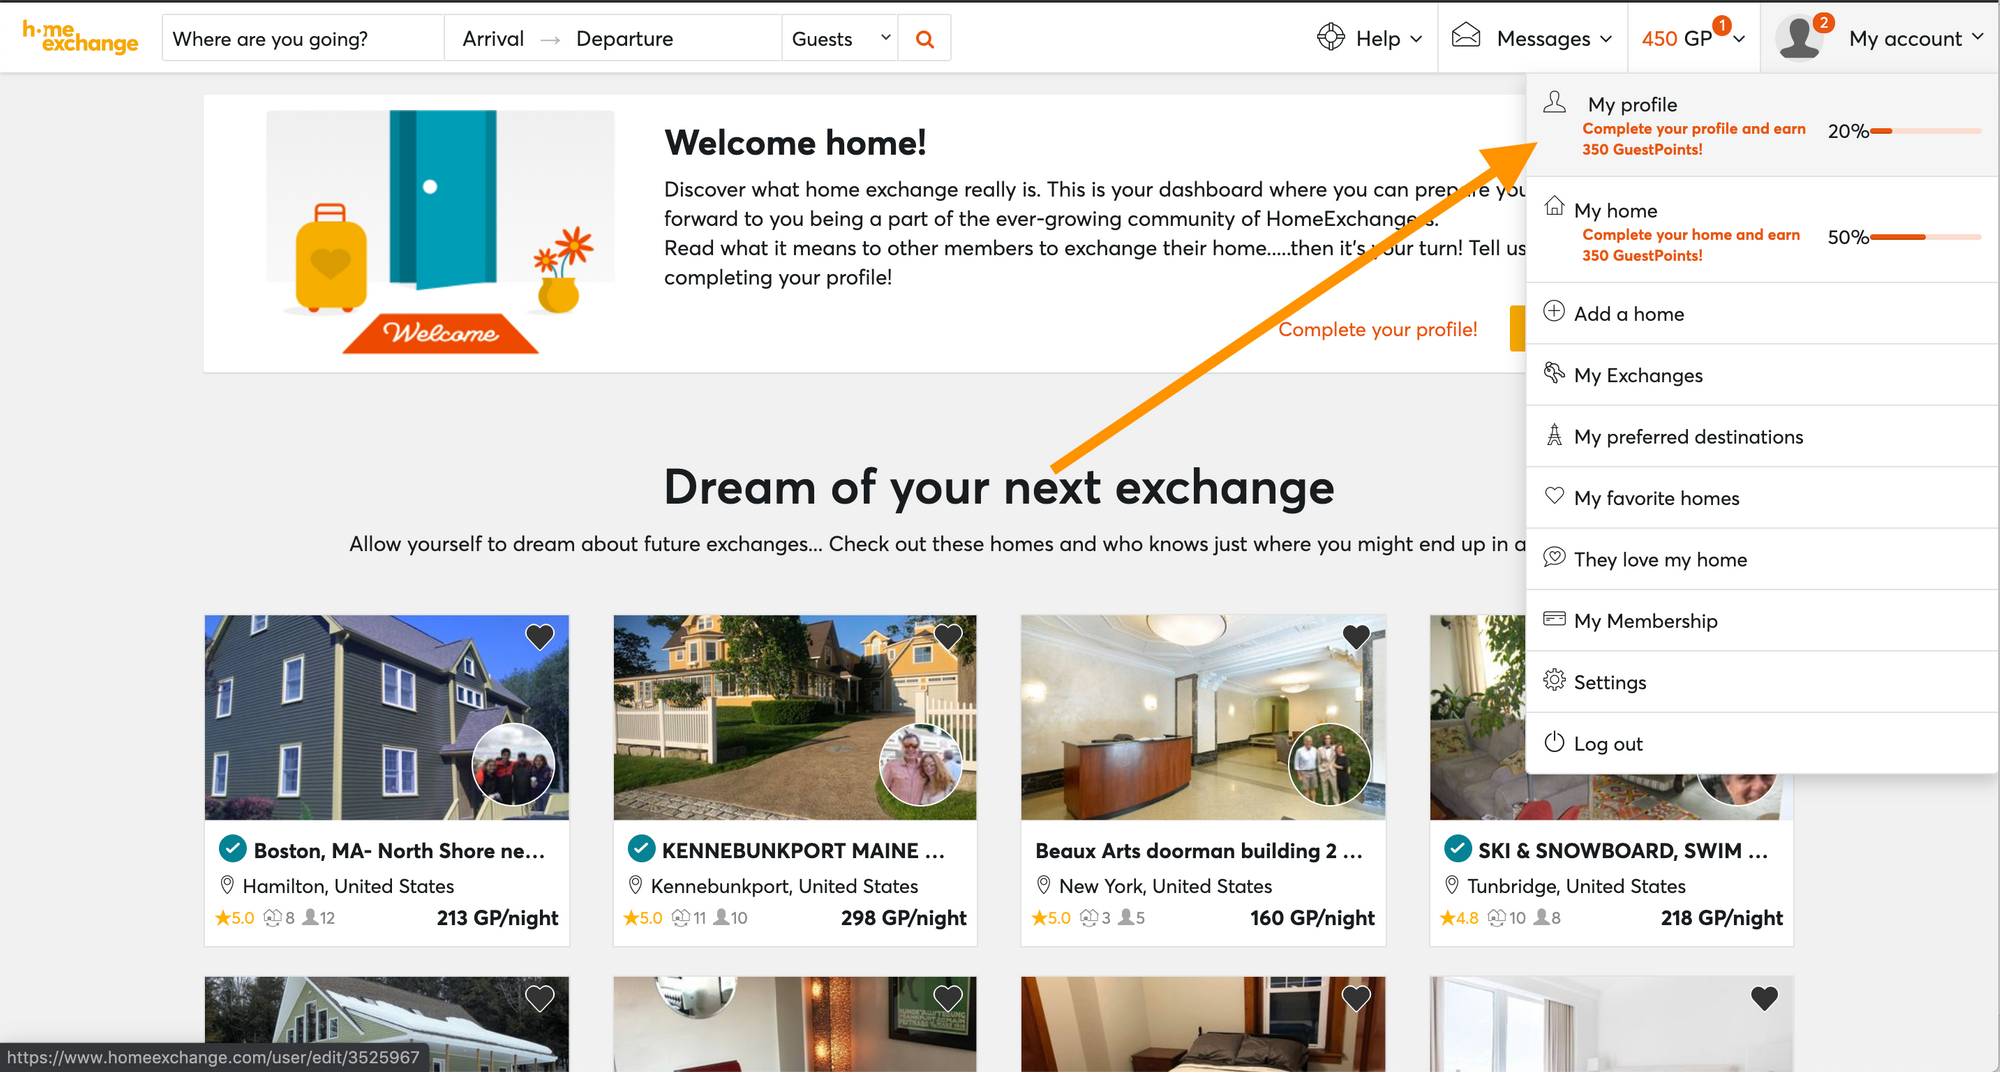Screen dimensions: 2000x1072
Task: Click the Where are you going field
Action: (303, 39)
